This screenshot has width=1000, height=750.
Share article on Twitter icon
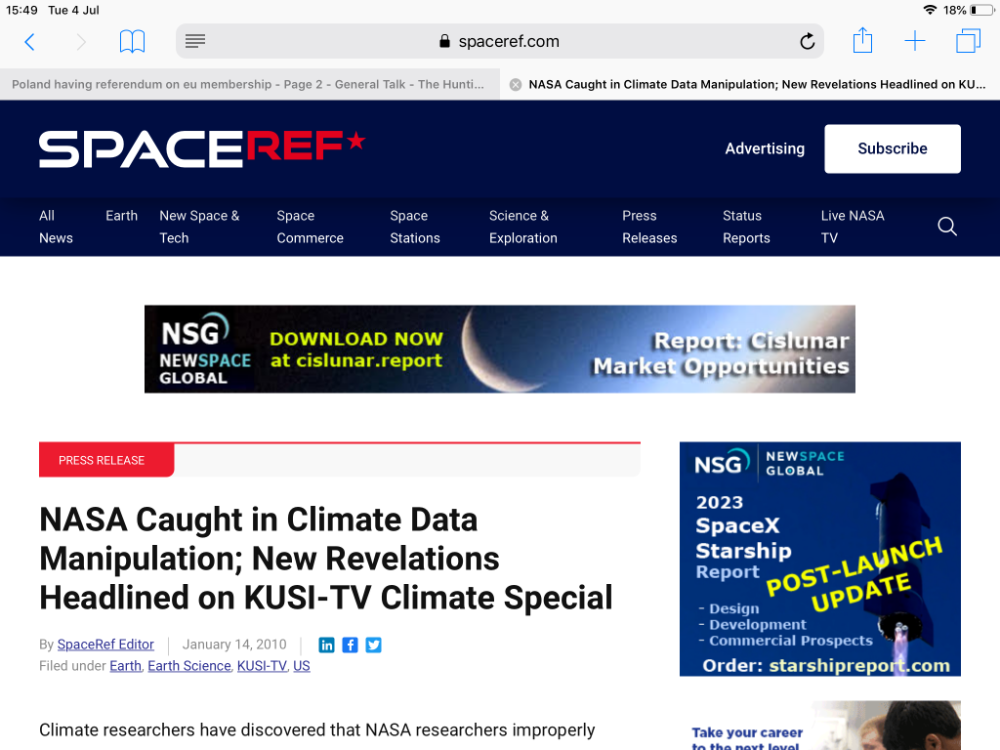[x=374, y=645]
